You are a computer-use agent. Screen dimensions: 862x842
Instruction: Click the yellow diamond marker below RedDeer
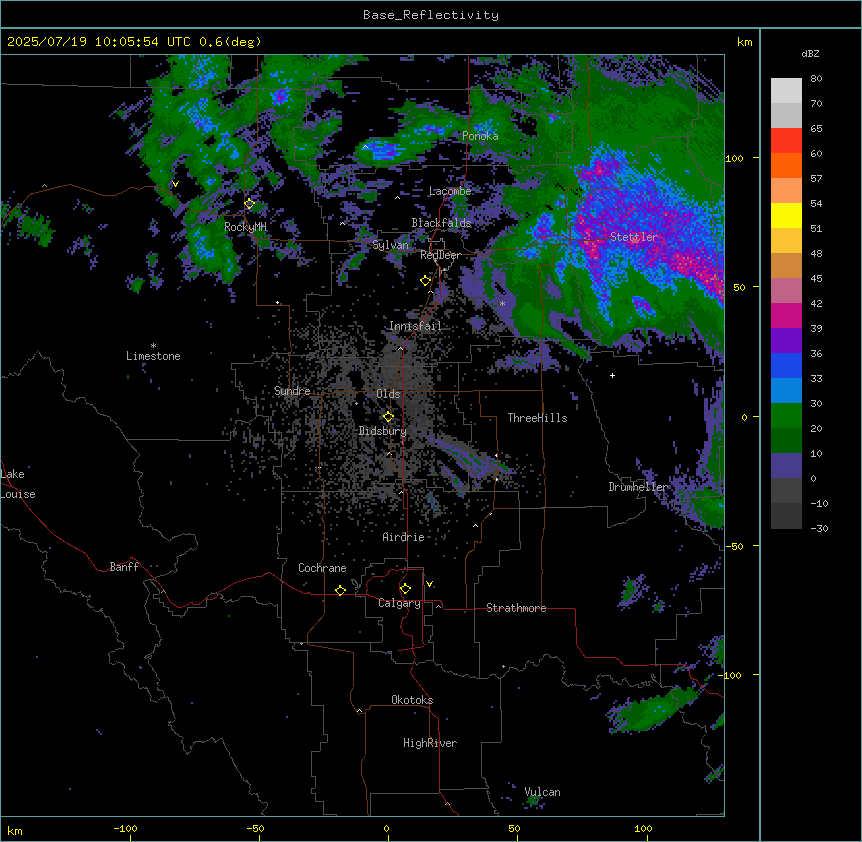point(425,281)
